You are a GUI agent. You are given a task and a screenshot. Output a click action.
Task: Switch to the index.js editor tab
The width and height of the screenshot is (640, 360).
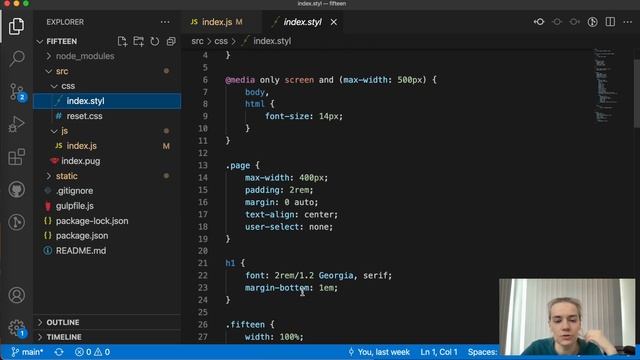coord(217,22)
